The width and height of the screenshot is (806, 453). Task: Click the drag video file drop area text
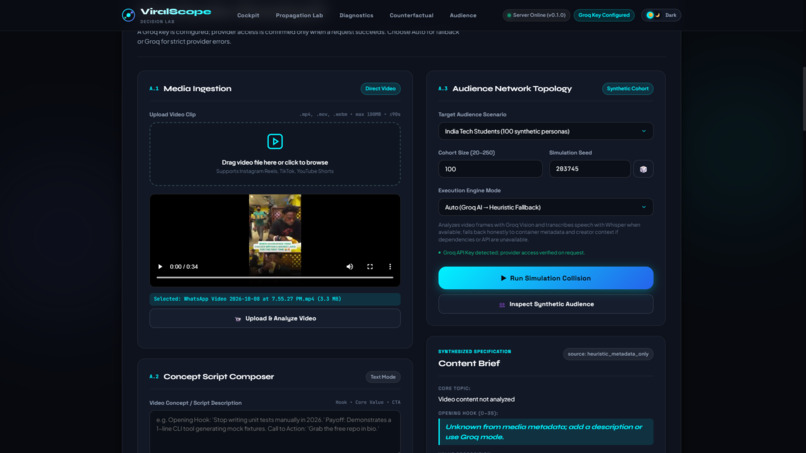tap(275, 162)
